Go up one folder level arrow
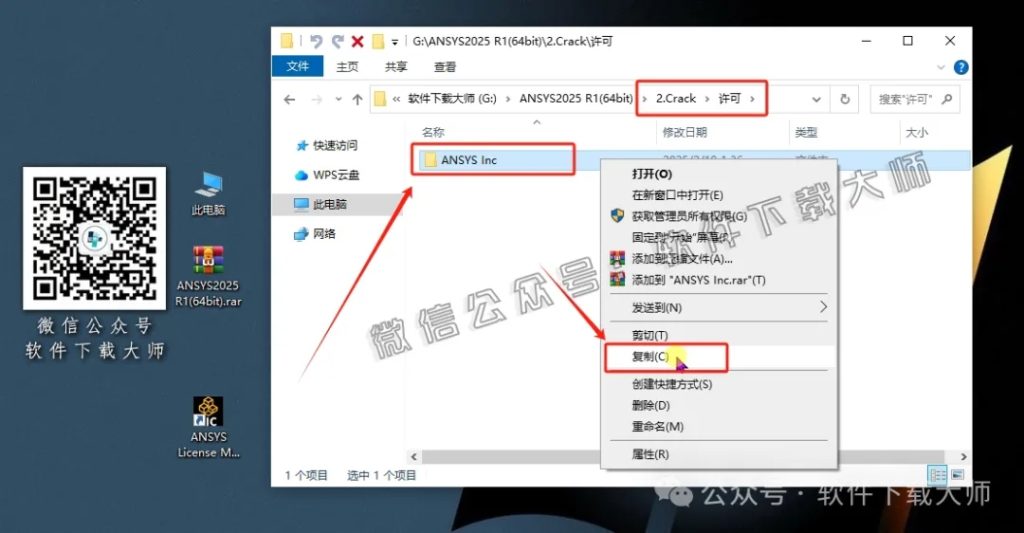 pos(357,99)
